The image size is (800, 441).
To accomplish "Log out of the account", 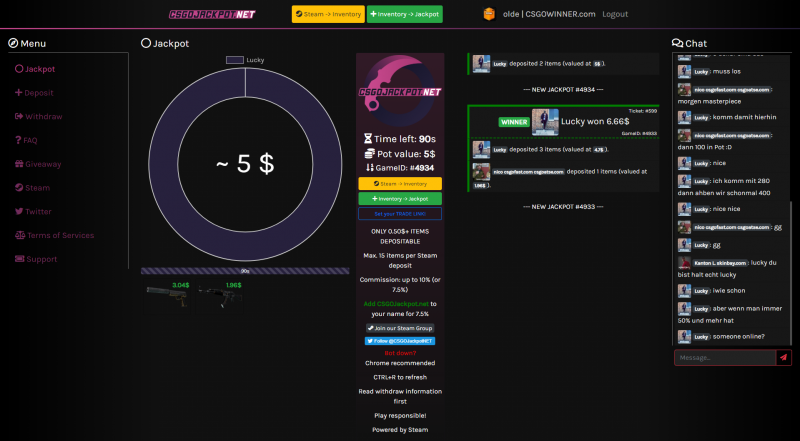I will (x=615, y=14).
